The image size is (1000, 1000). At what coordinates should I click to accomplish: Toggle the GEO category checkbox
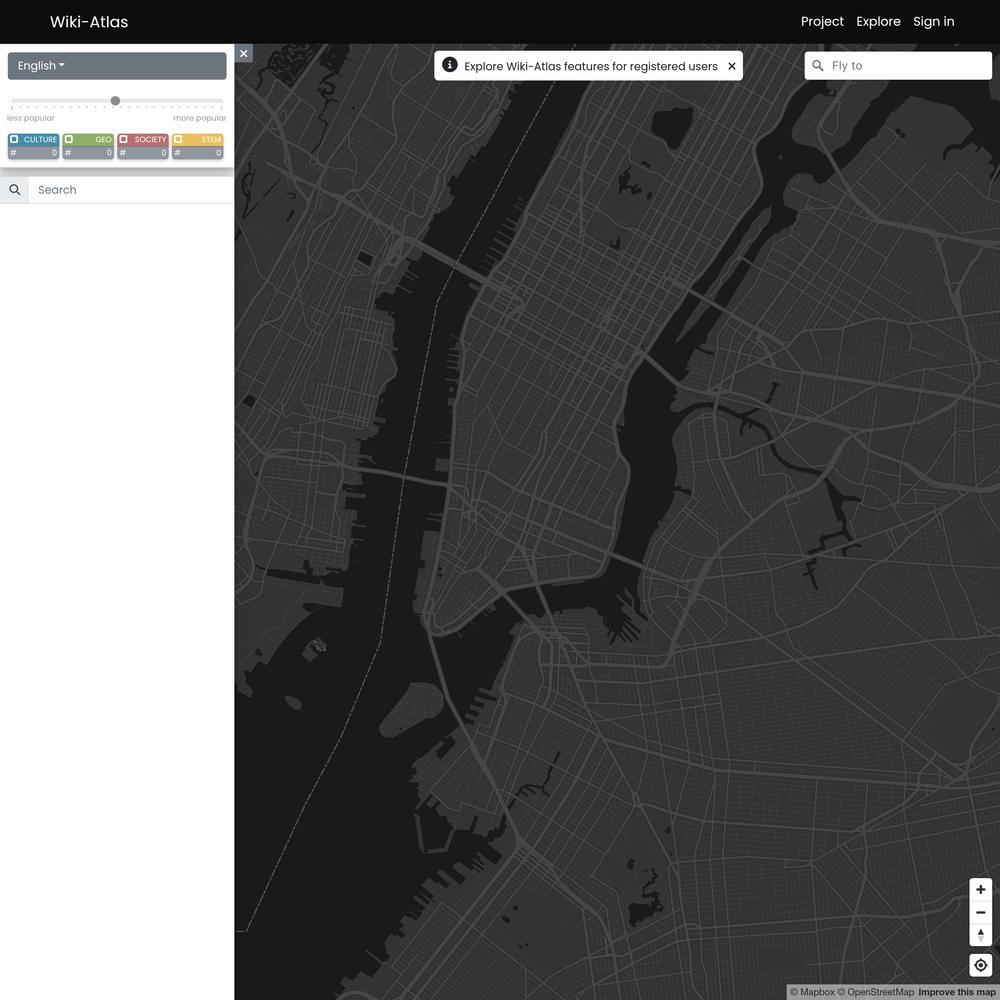(x=69, y=139)
